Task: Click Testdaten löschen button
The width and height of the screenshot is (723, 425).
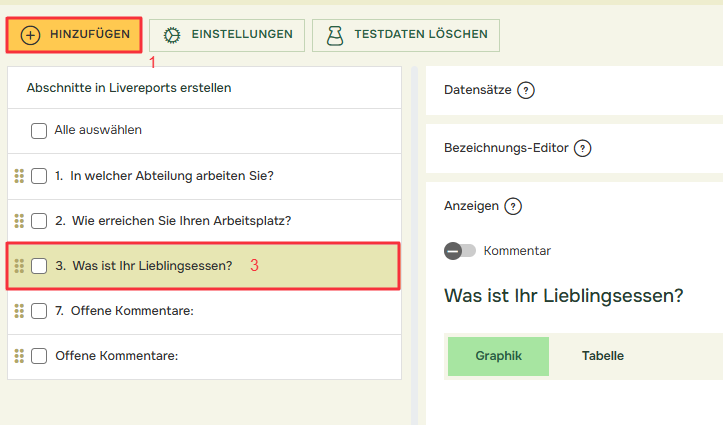Action: coord(406,35)
